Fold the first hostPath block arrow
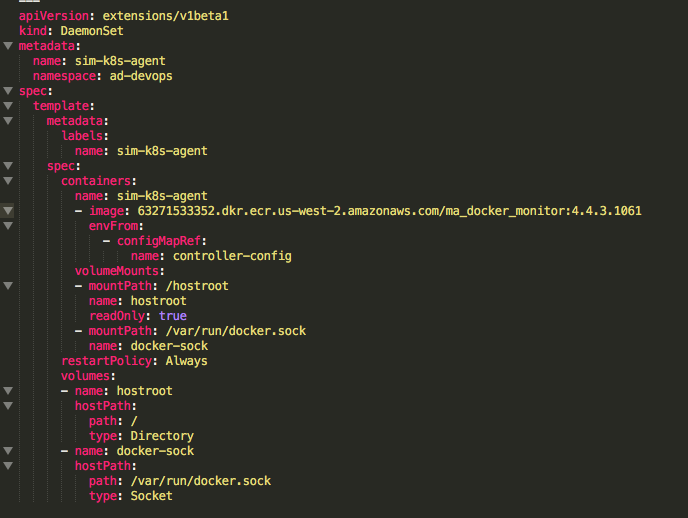Viewport: 688px width, 518px height. pyautogui.click(x=8, y=406)
